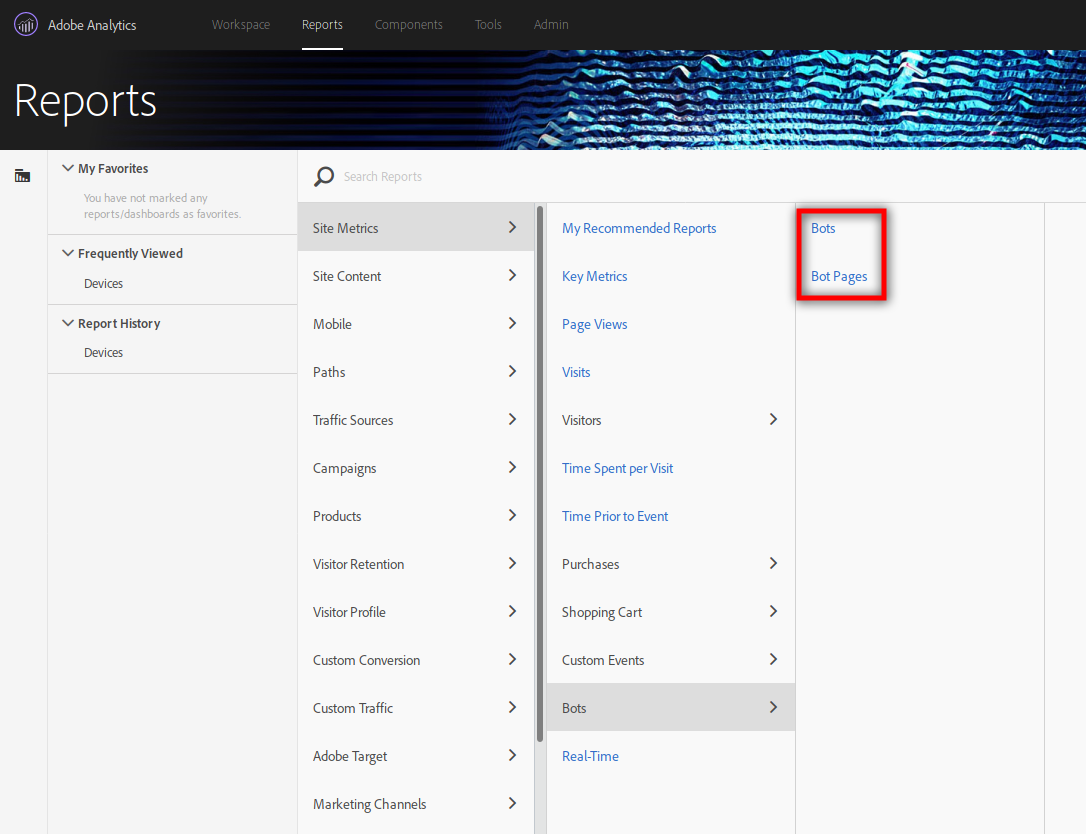1086x834 pixels.
Task: Collapse the Frequently Viewed section
Action: pyautogui.click(x=68, y=254)
